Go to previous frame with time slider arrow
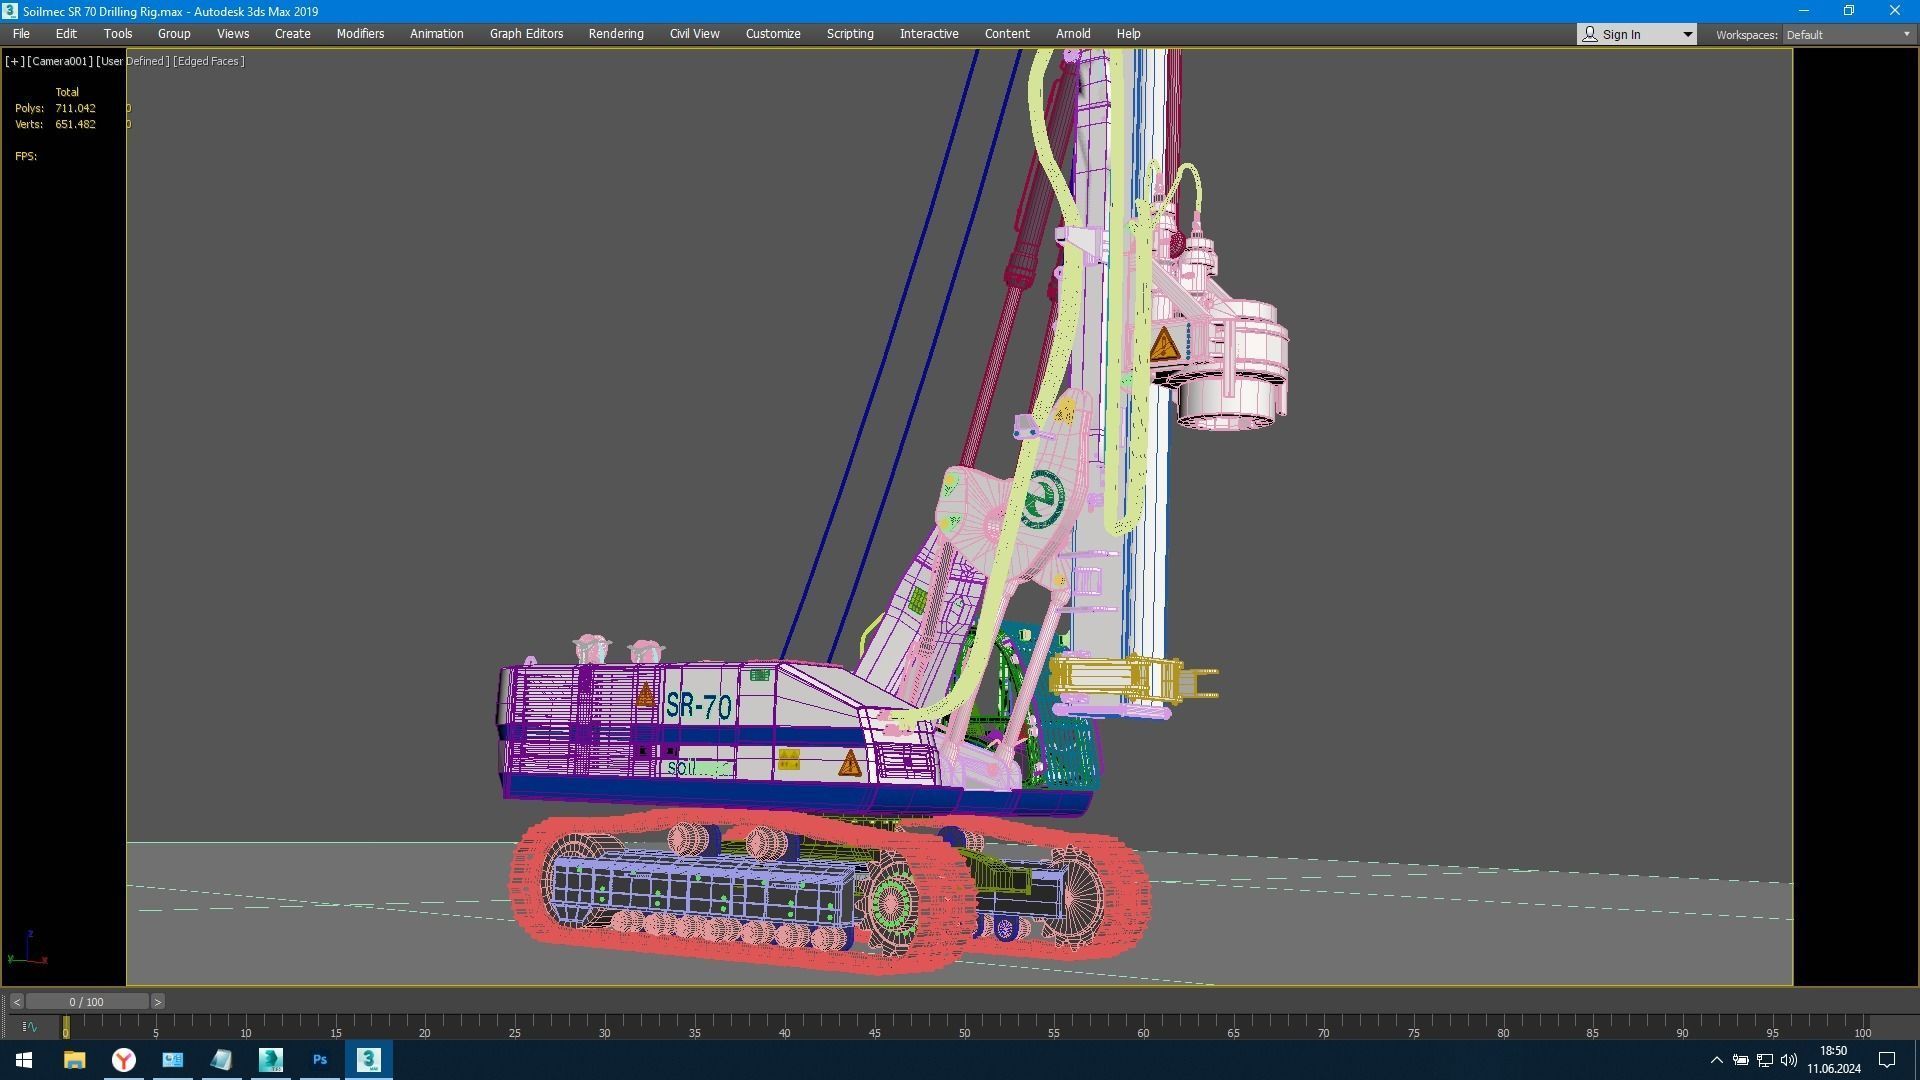1920x1080 pixels. [17, 1002]
